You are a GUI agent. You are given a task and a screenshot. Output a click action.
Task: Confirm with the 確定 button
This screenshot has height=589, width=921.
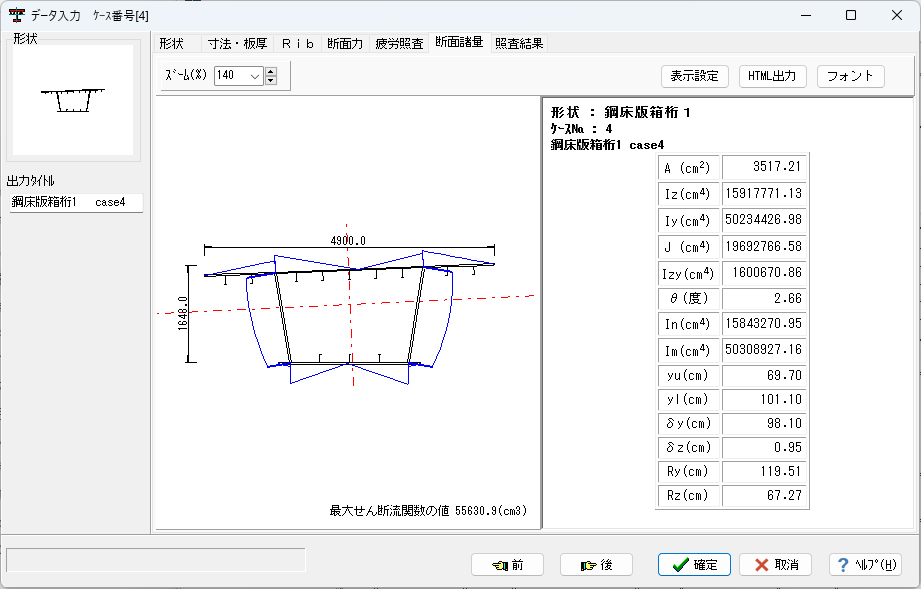[694, 565]
